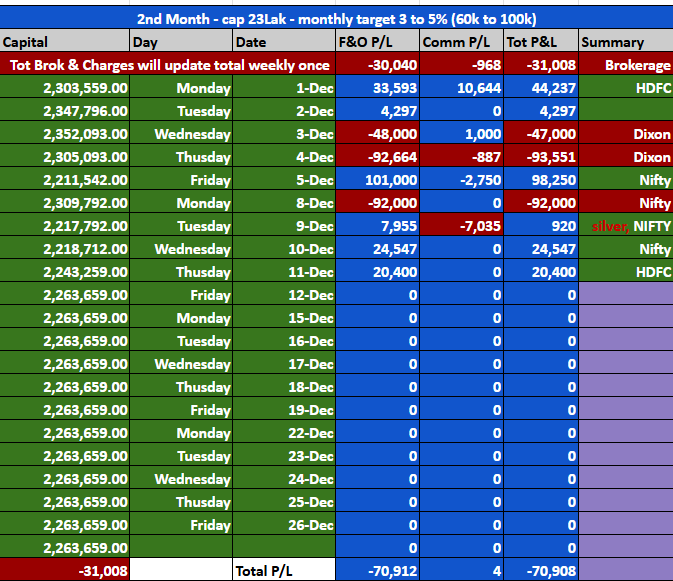This screenshot has height=581, width=673.
Task: Select Tot P&L value -47,000
Action: [x=541, y=134]
